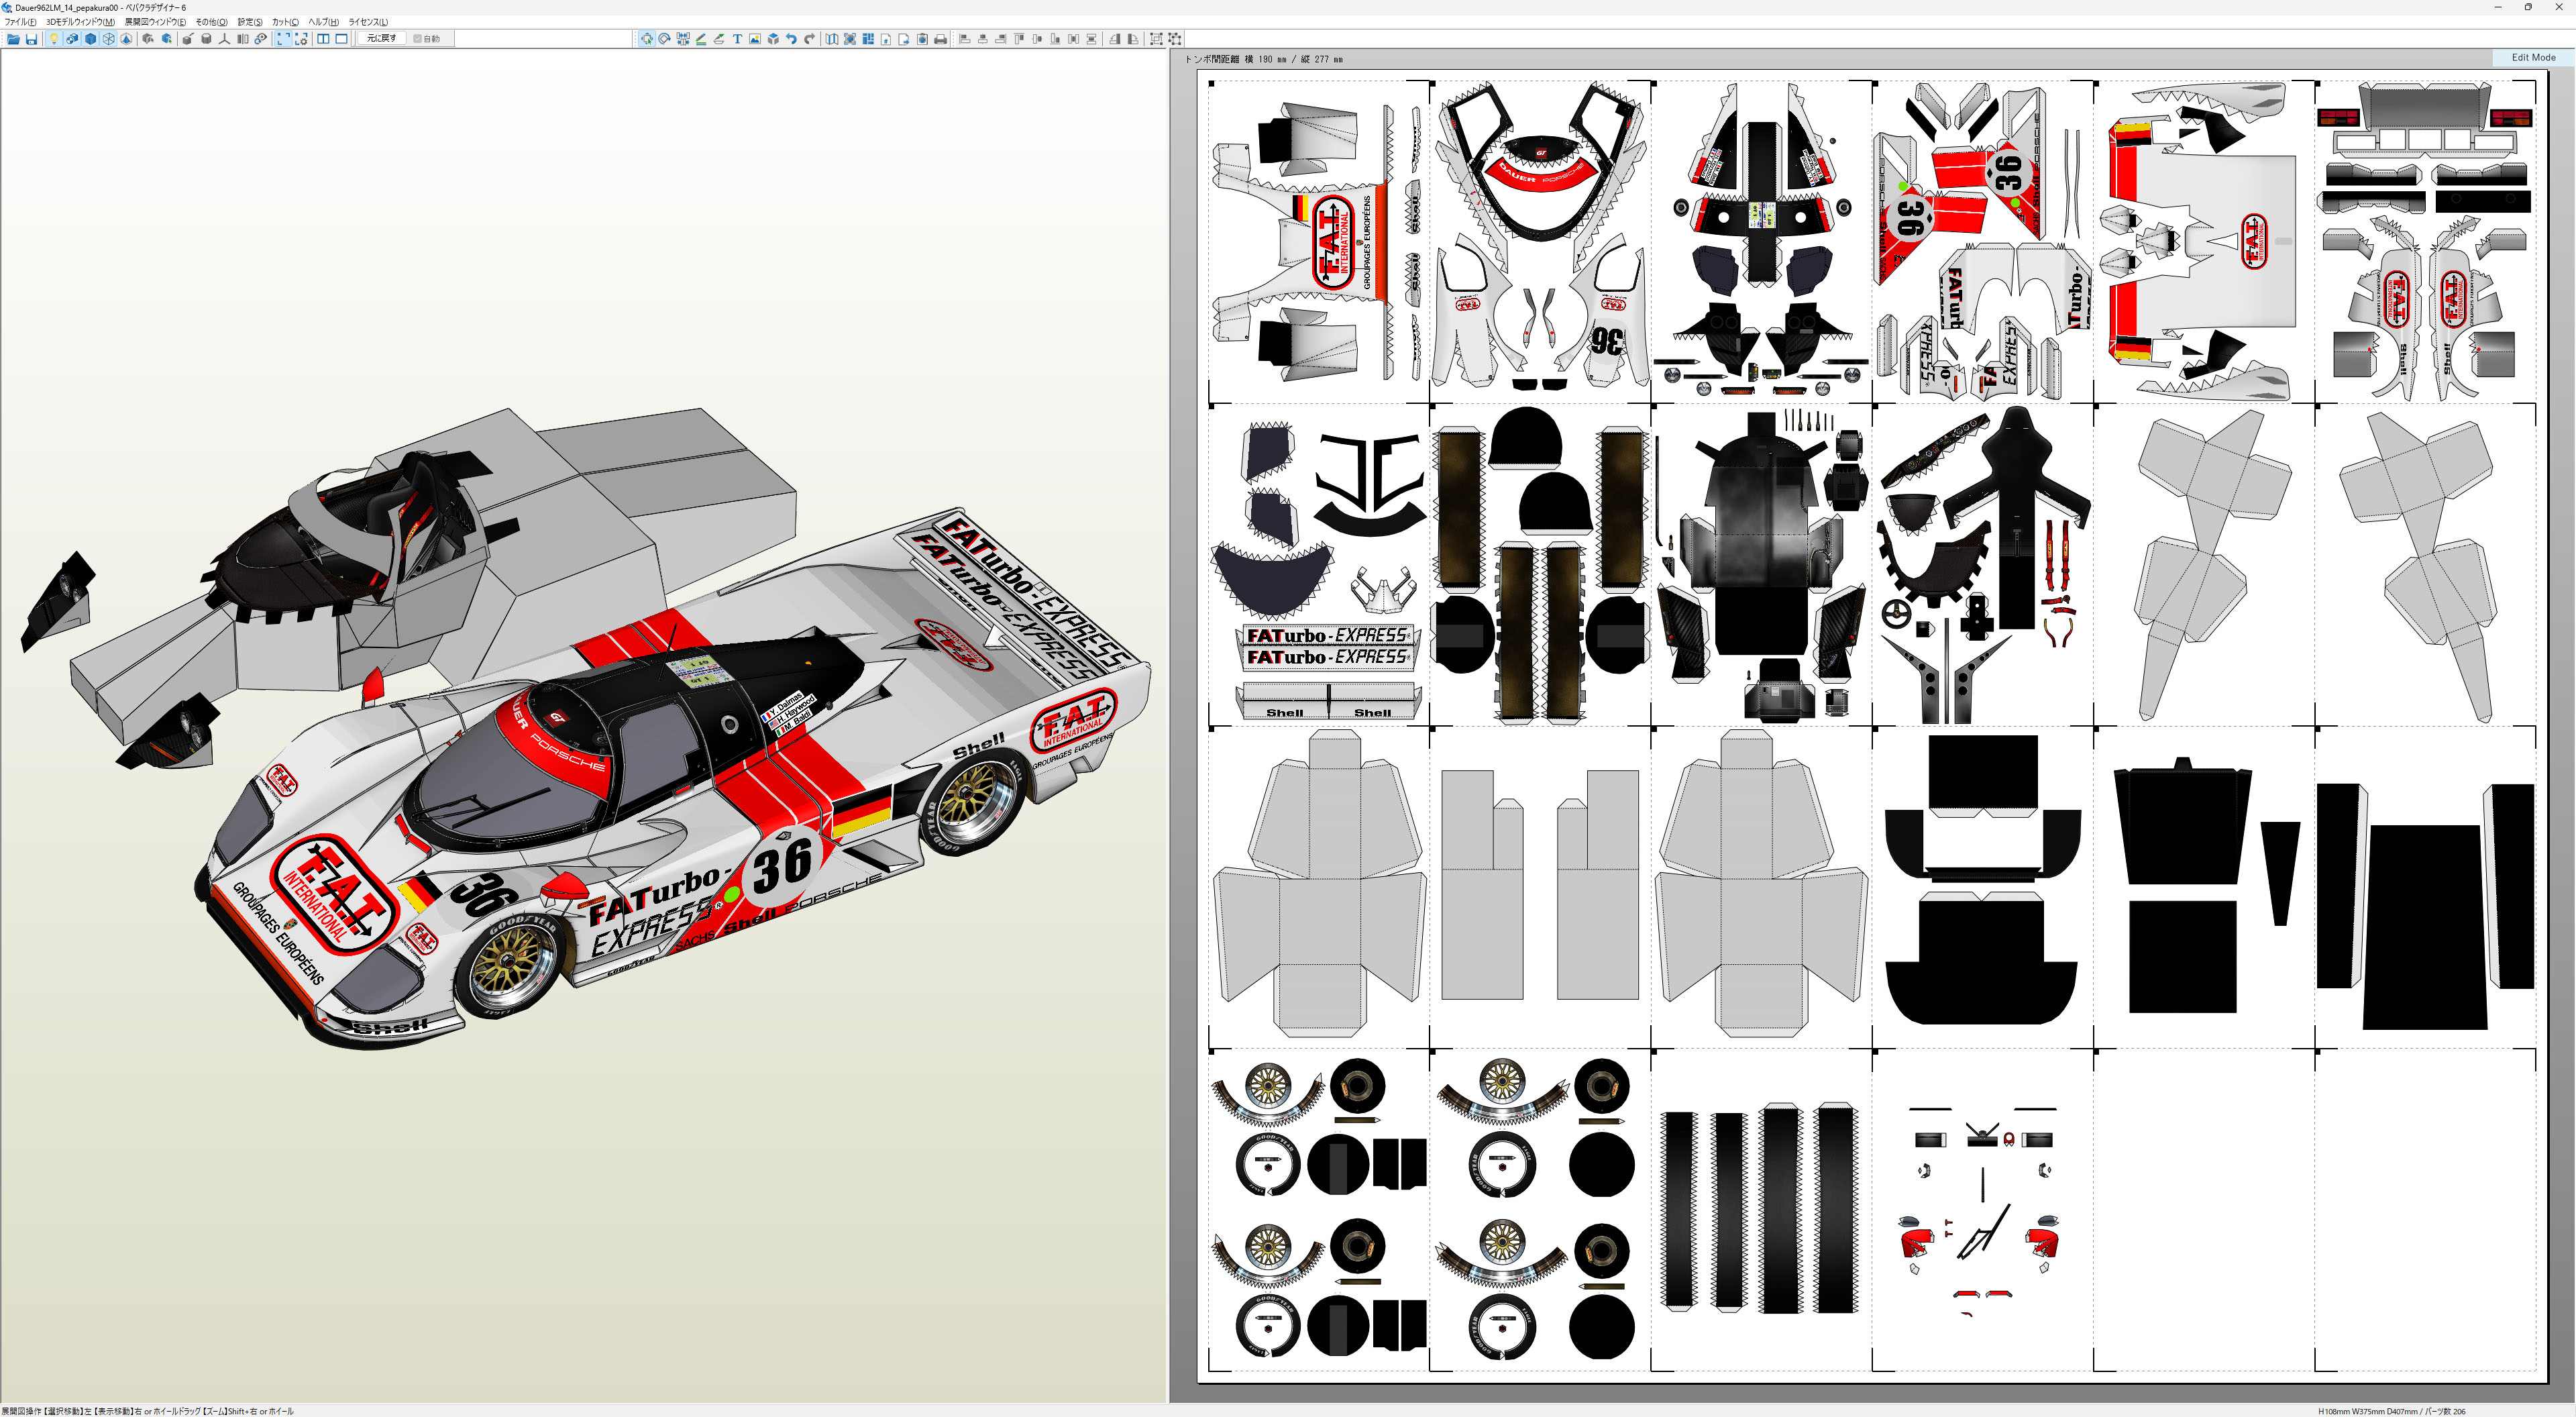Toggle the wireframe cube display icon
Image resolution: width=2576 pixels, height=1417 pixels.
click(108, 39)
